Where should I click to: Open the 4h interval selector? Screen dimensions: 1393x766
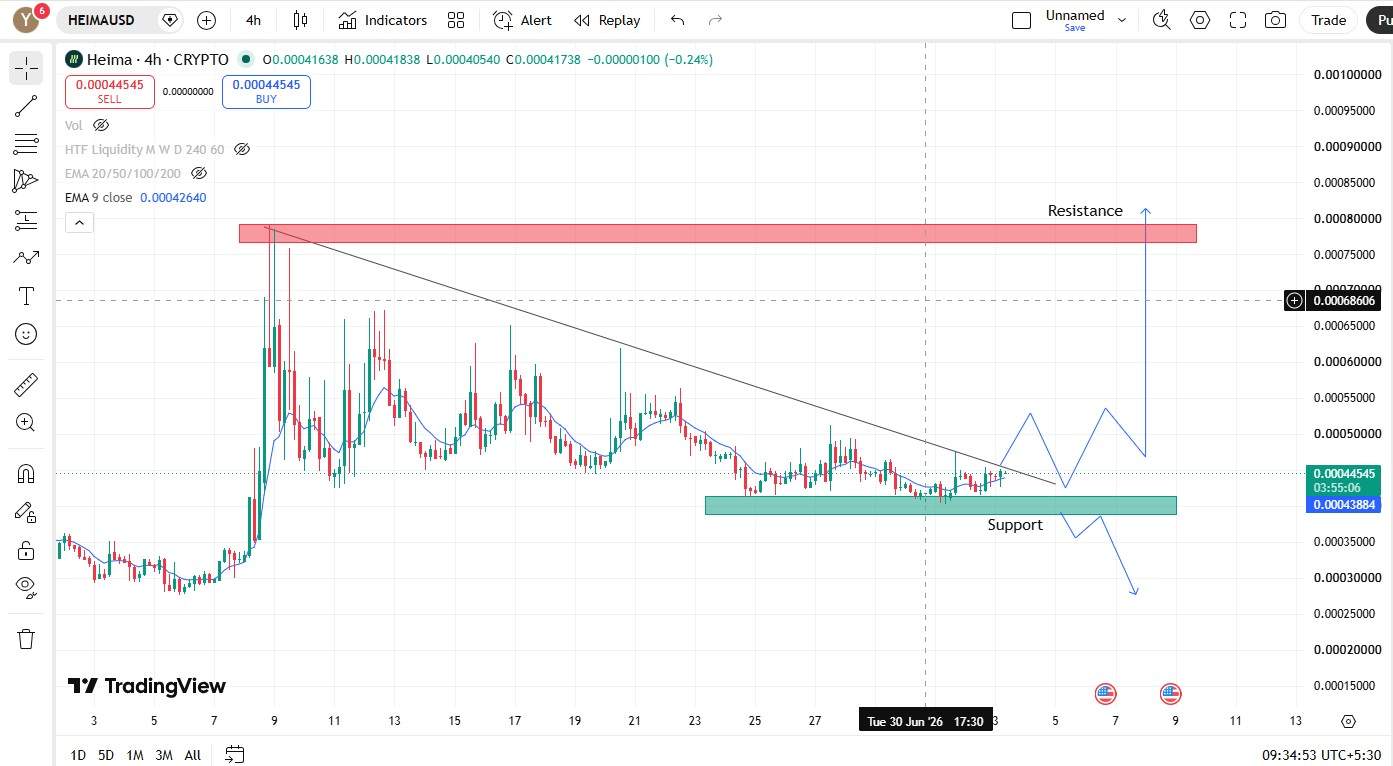[x=254, y=20]
